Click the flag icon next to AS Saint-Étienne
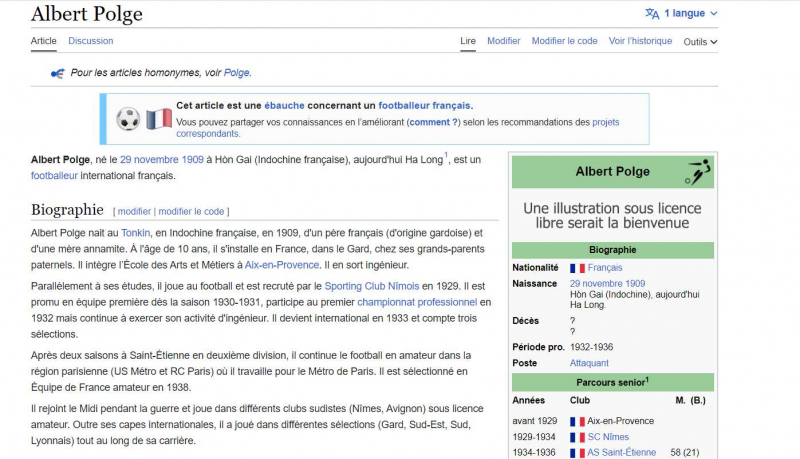800x459 pixels. 577,453
